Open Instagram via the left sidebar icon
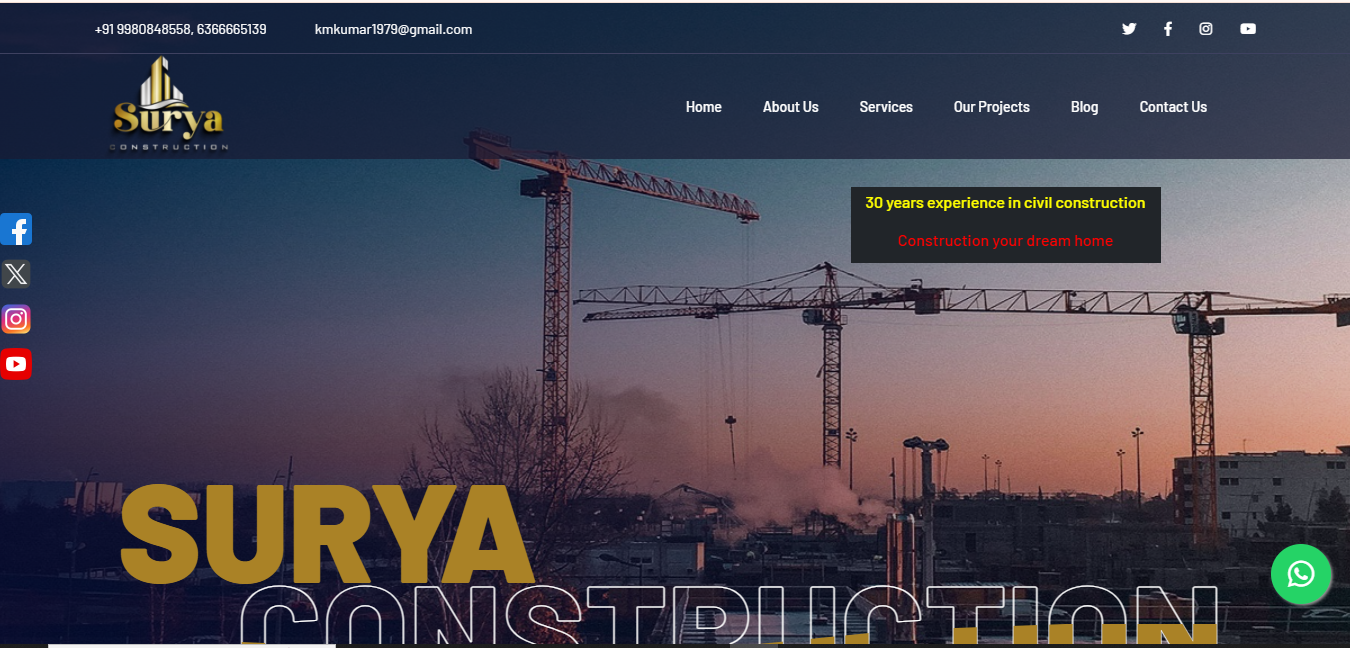Image resolution: width=1350 pixels, height=648 pixels. point(16,319)
